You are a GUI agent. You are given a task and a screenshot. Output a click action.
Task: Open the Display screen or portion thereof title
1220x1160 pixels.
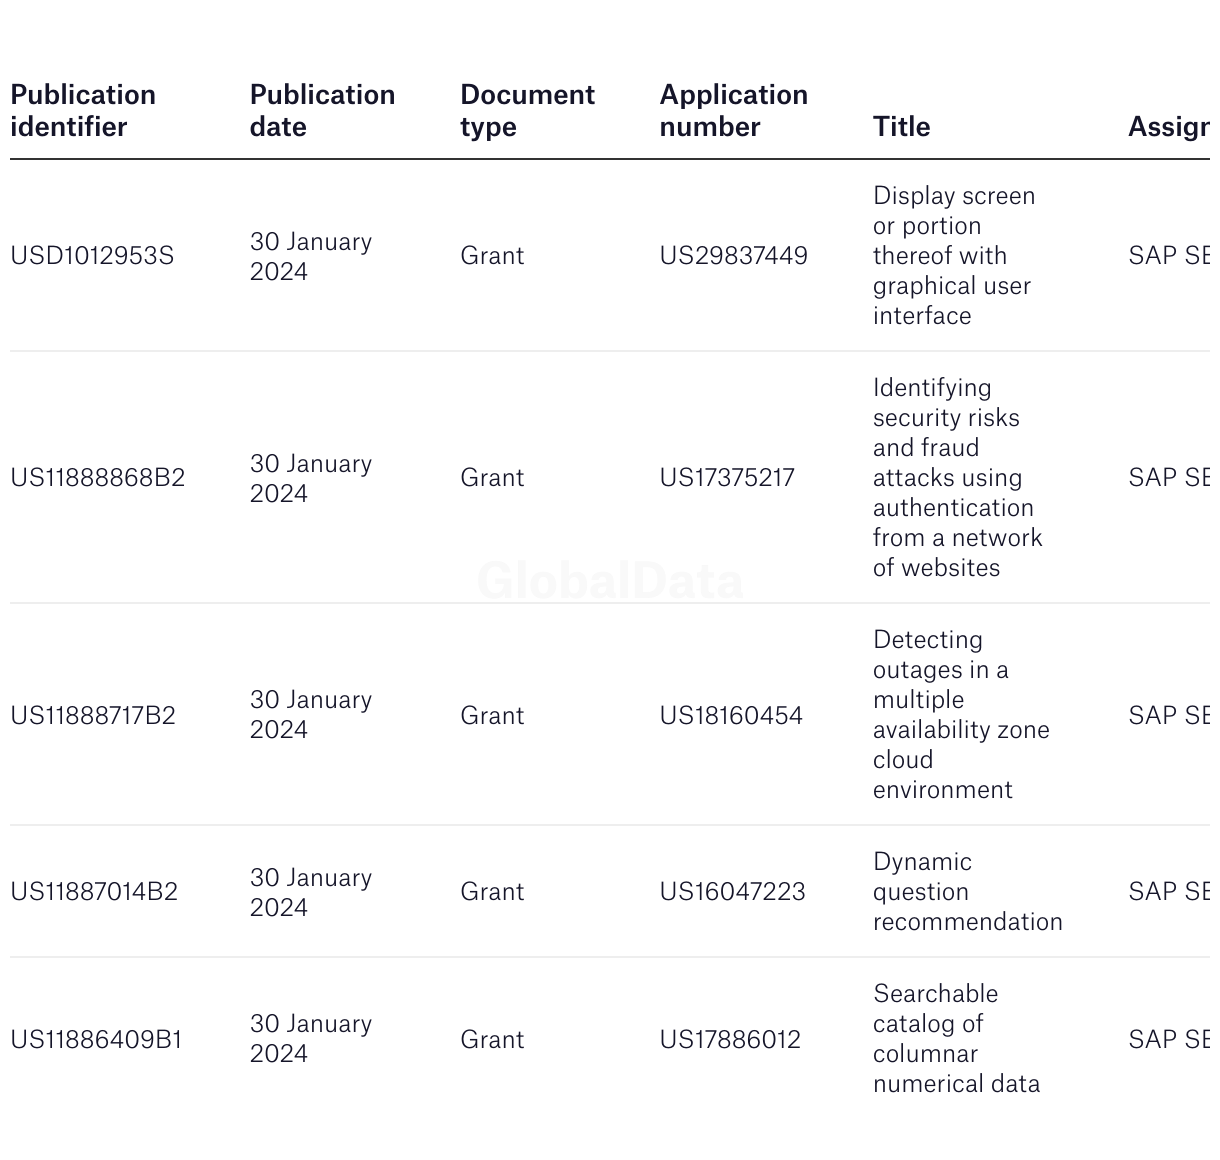954,256
